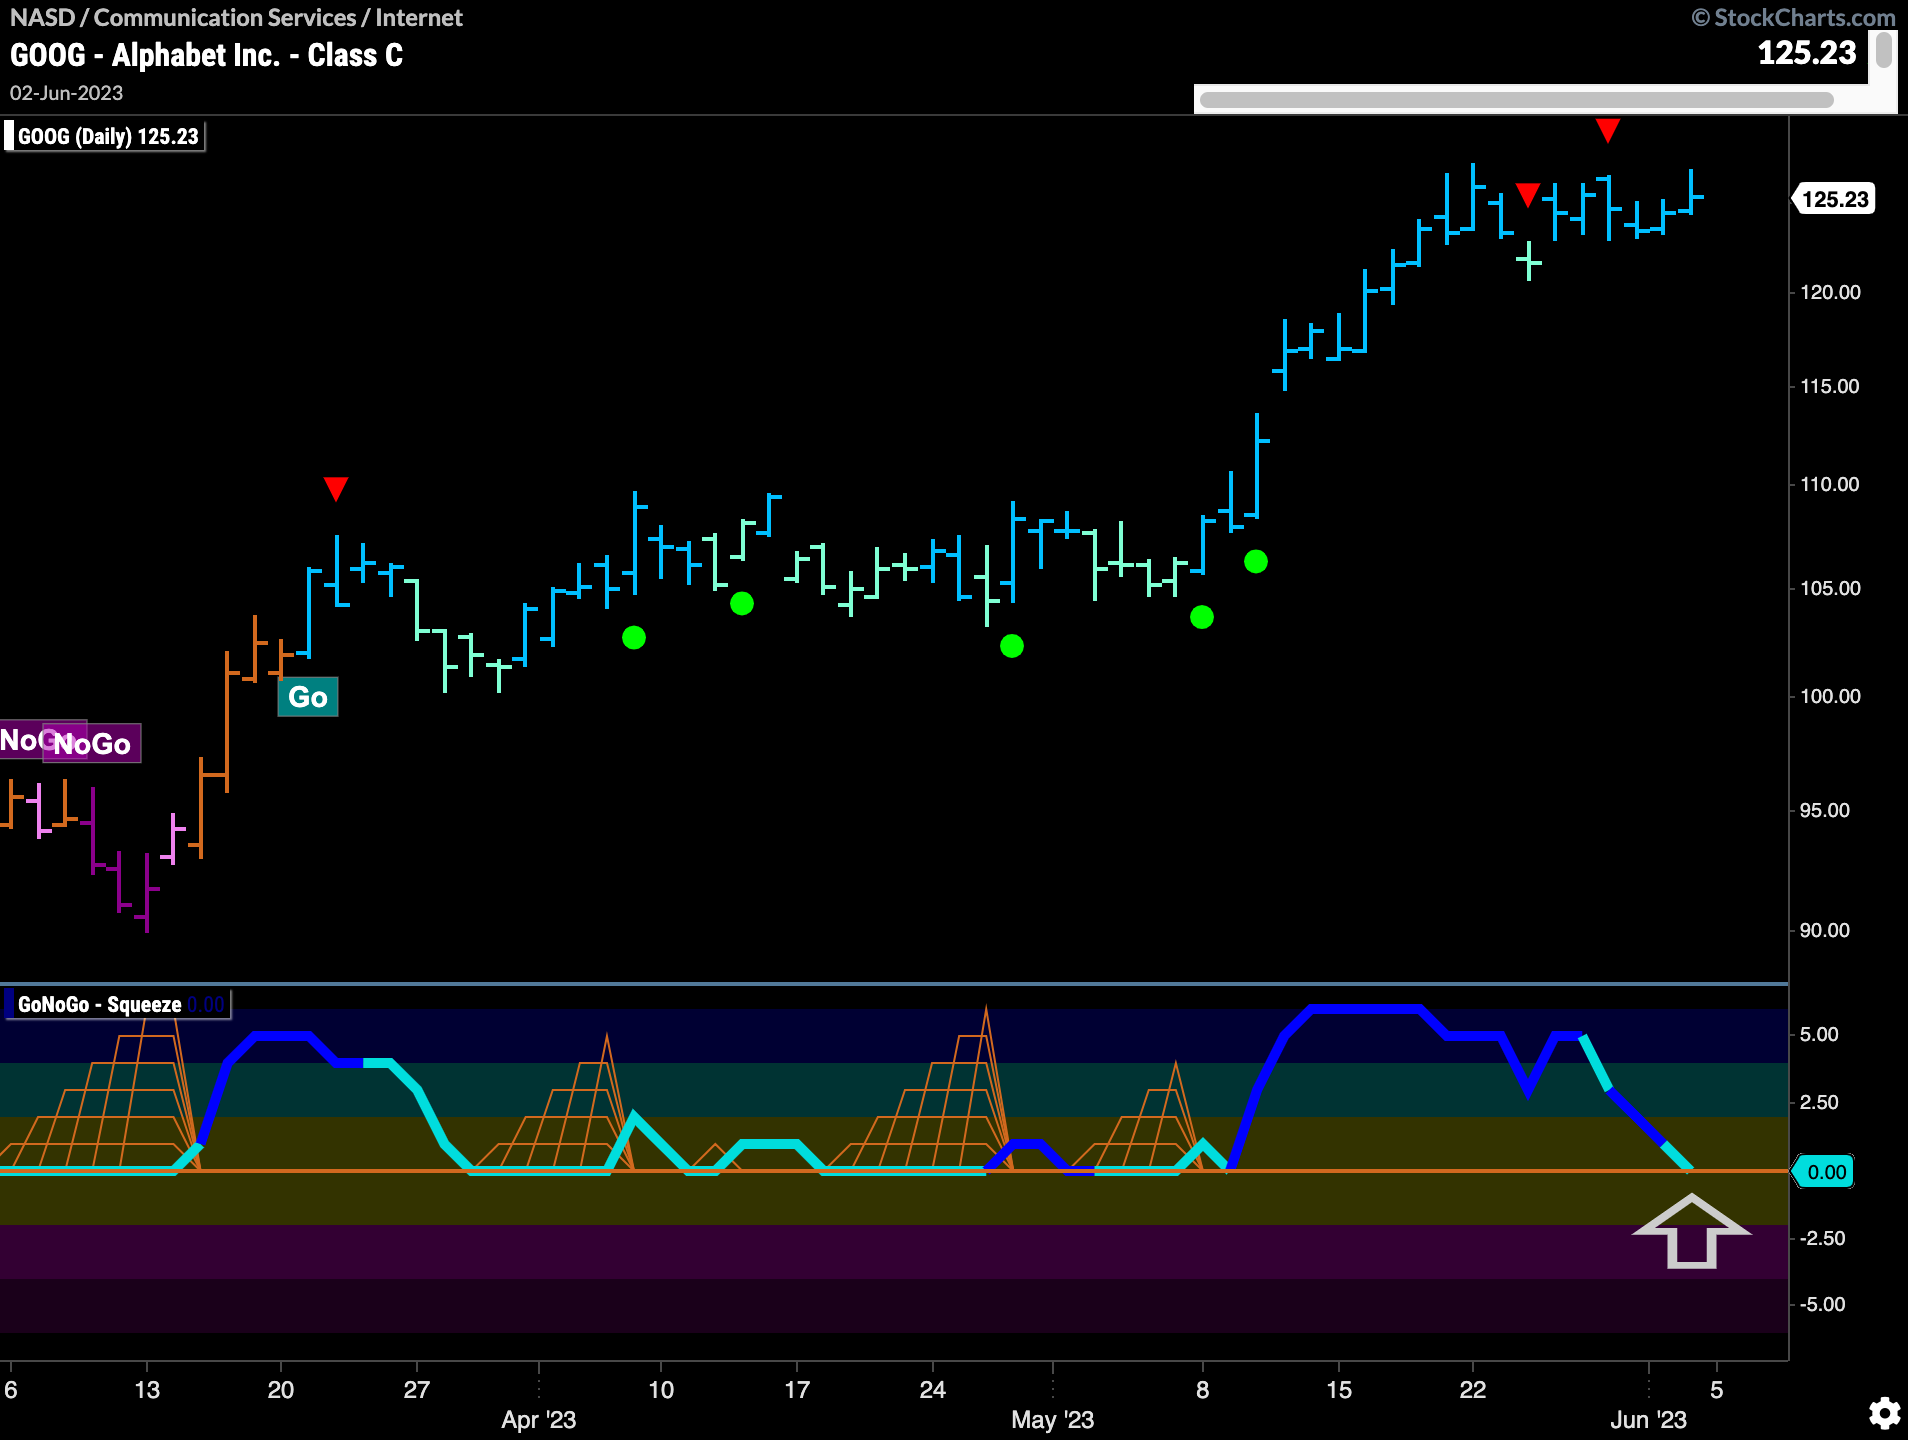Click the horizontal scrollbar at top right
The width and height of the screenshot is (1908, 1440).
(1516, 99)
